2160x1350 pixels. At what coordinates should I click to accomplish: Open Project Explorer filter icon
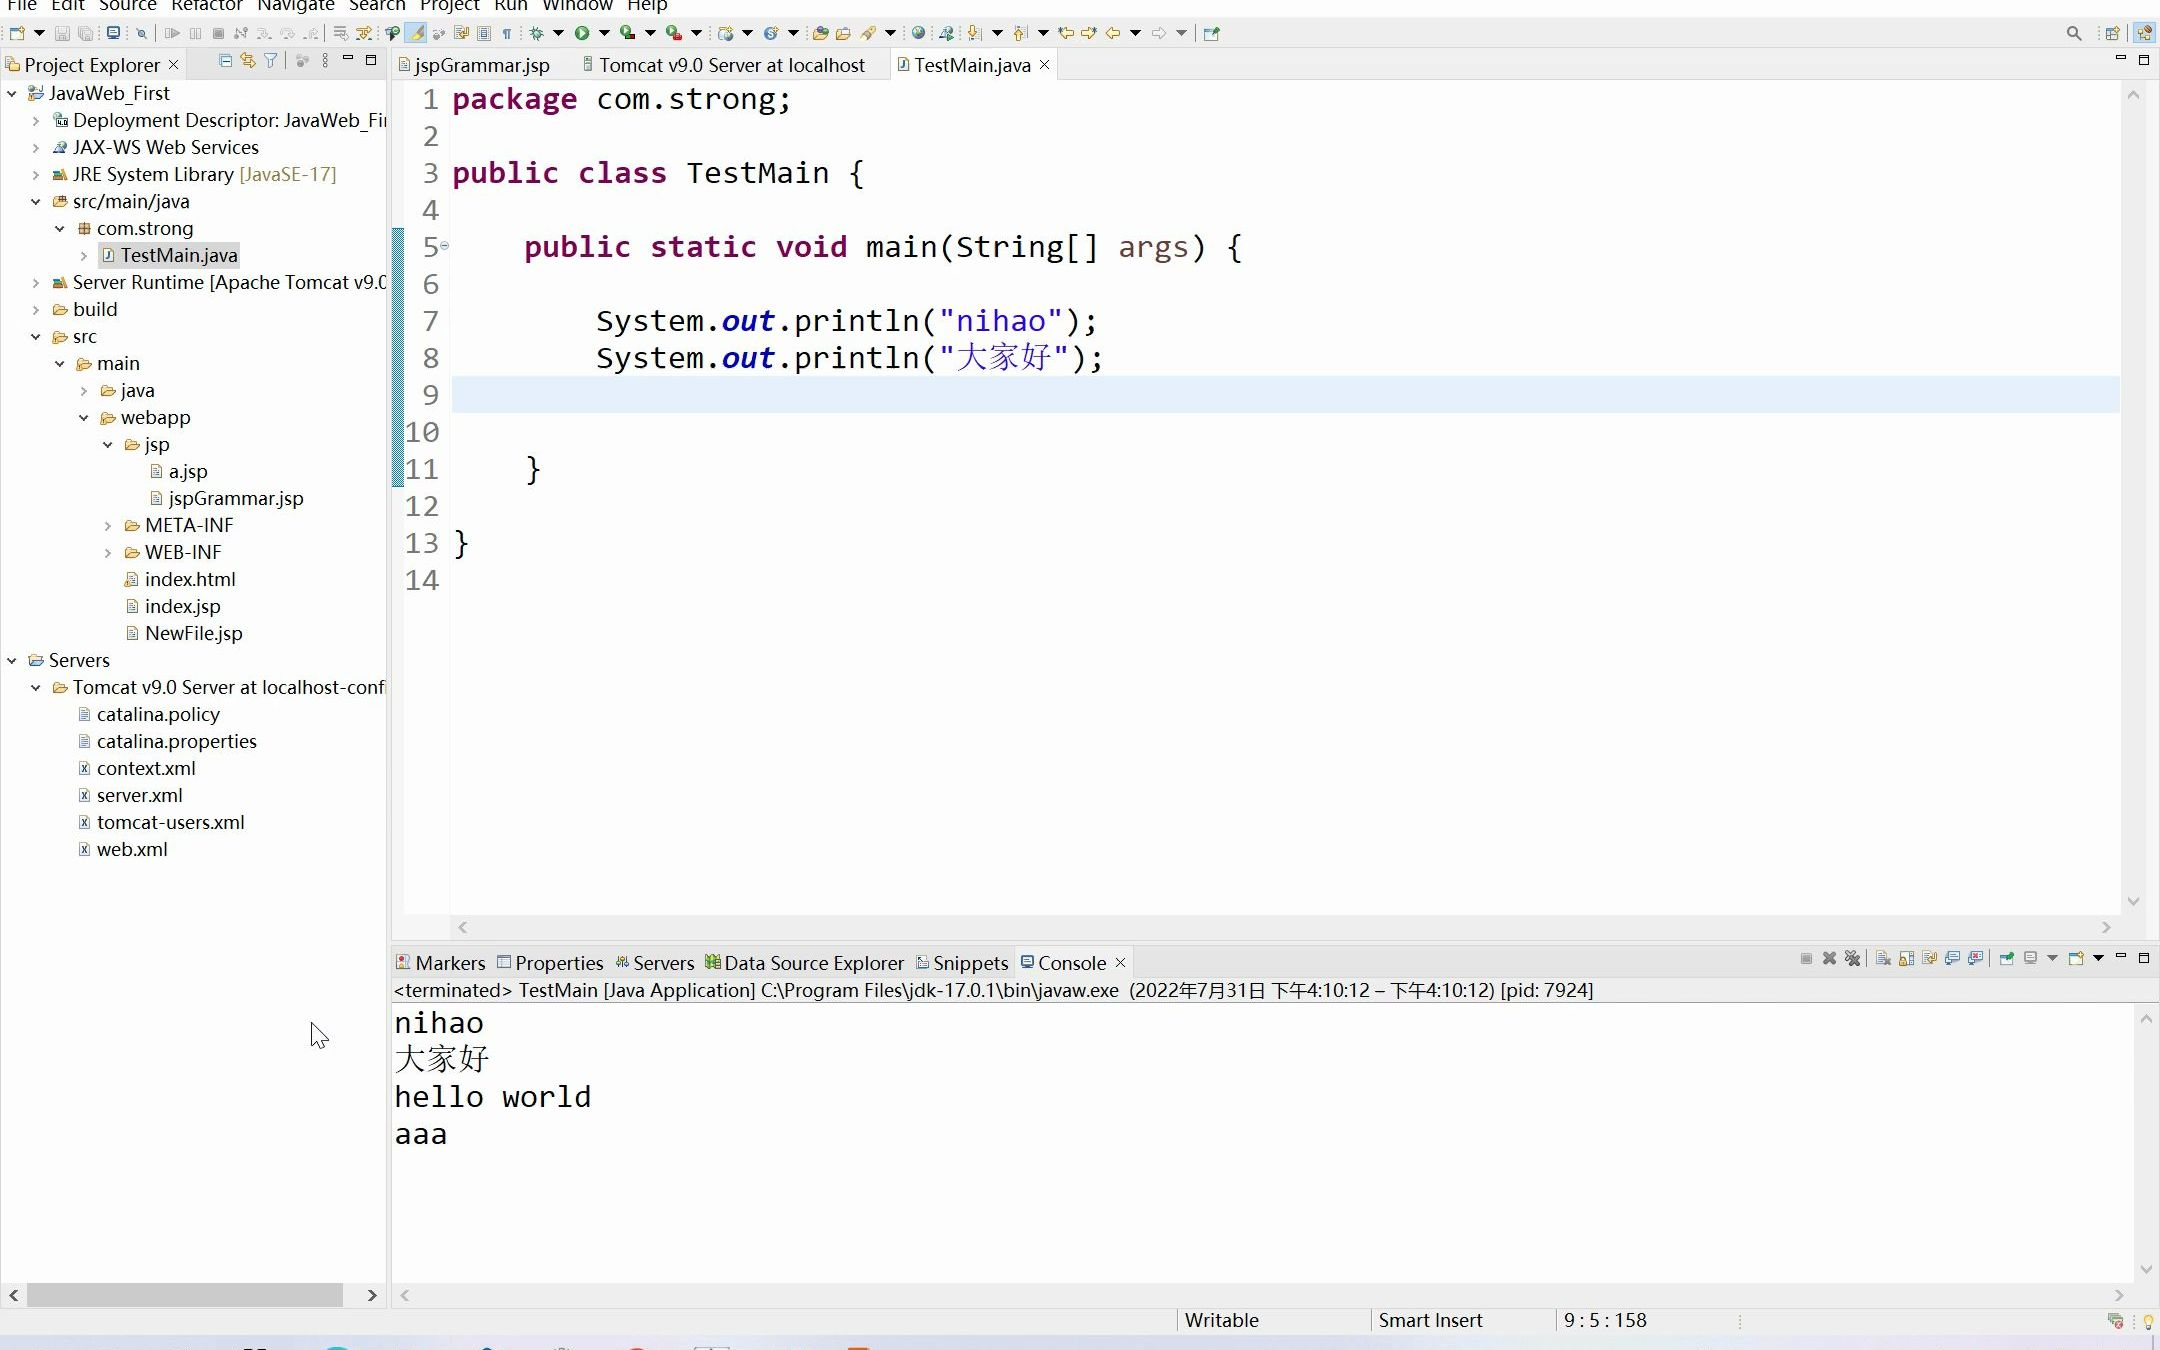point(271,61)
